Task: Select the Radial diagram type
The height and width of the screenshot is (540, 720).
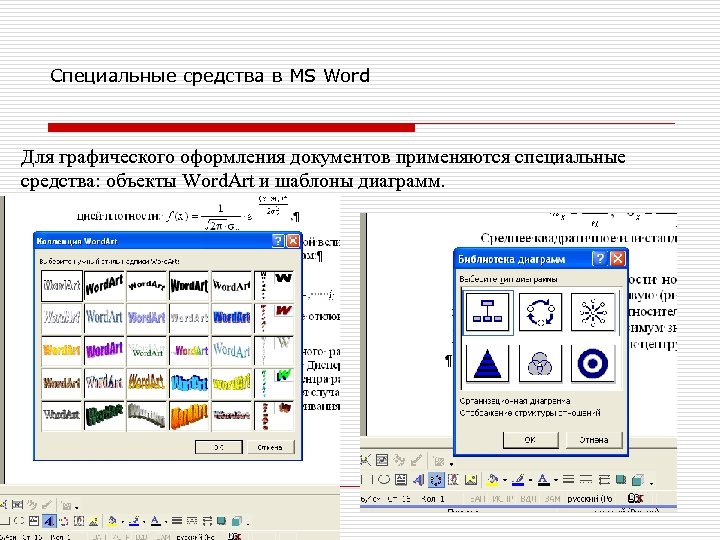Action: click(x=593, y=312)
